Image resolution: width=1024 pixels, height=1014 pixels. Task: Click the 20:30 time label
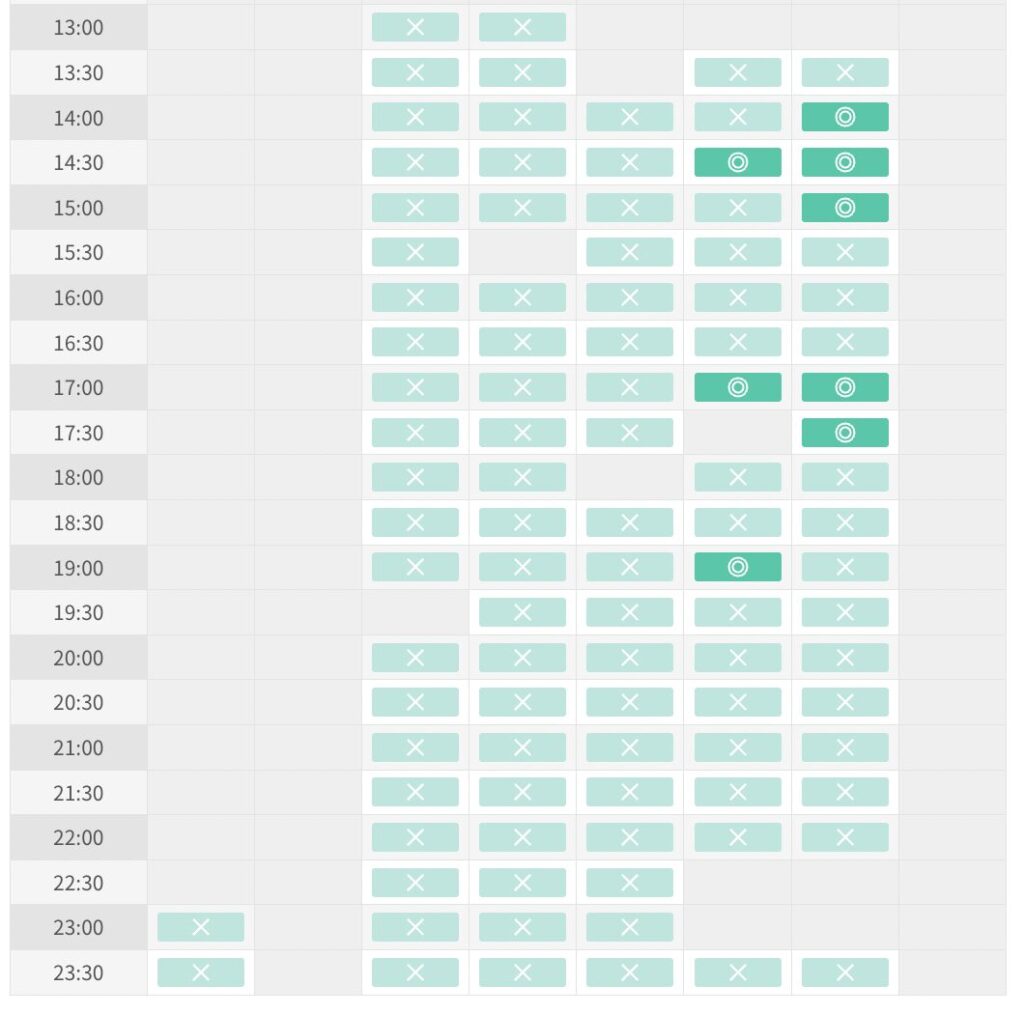point(78,703)
